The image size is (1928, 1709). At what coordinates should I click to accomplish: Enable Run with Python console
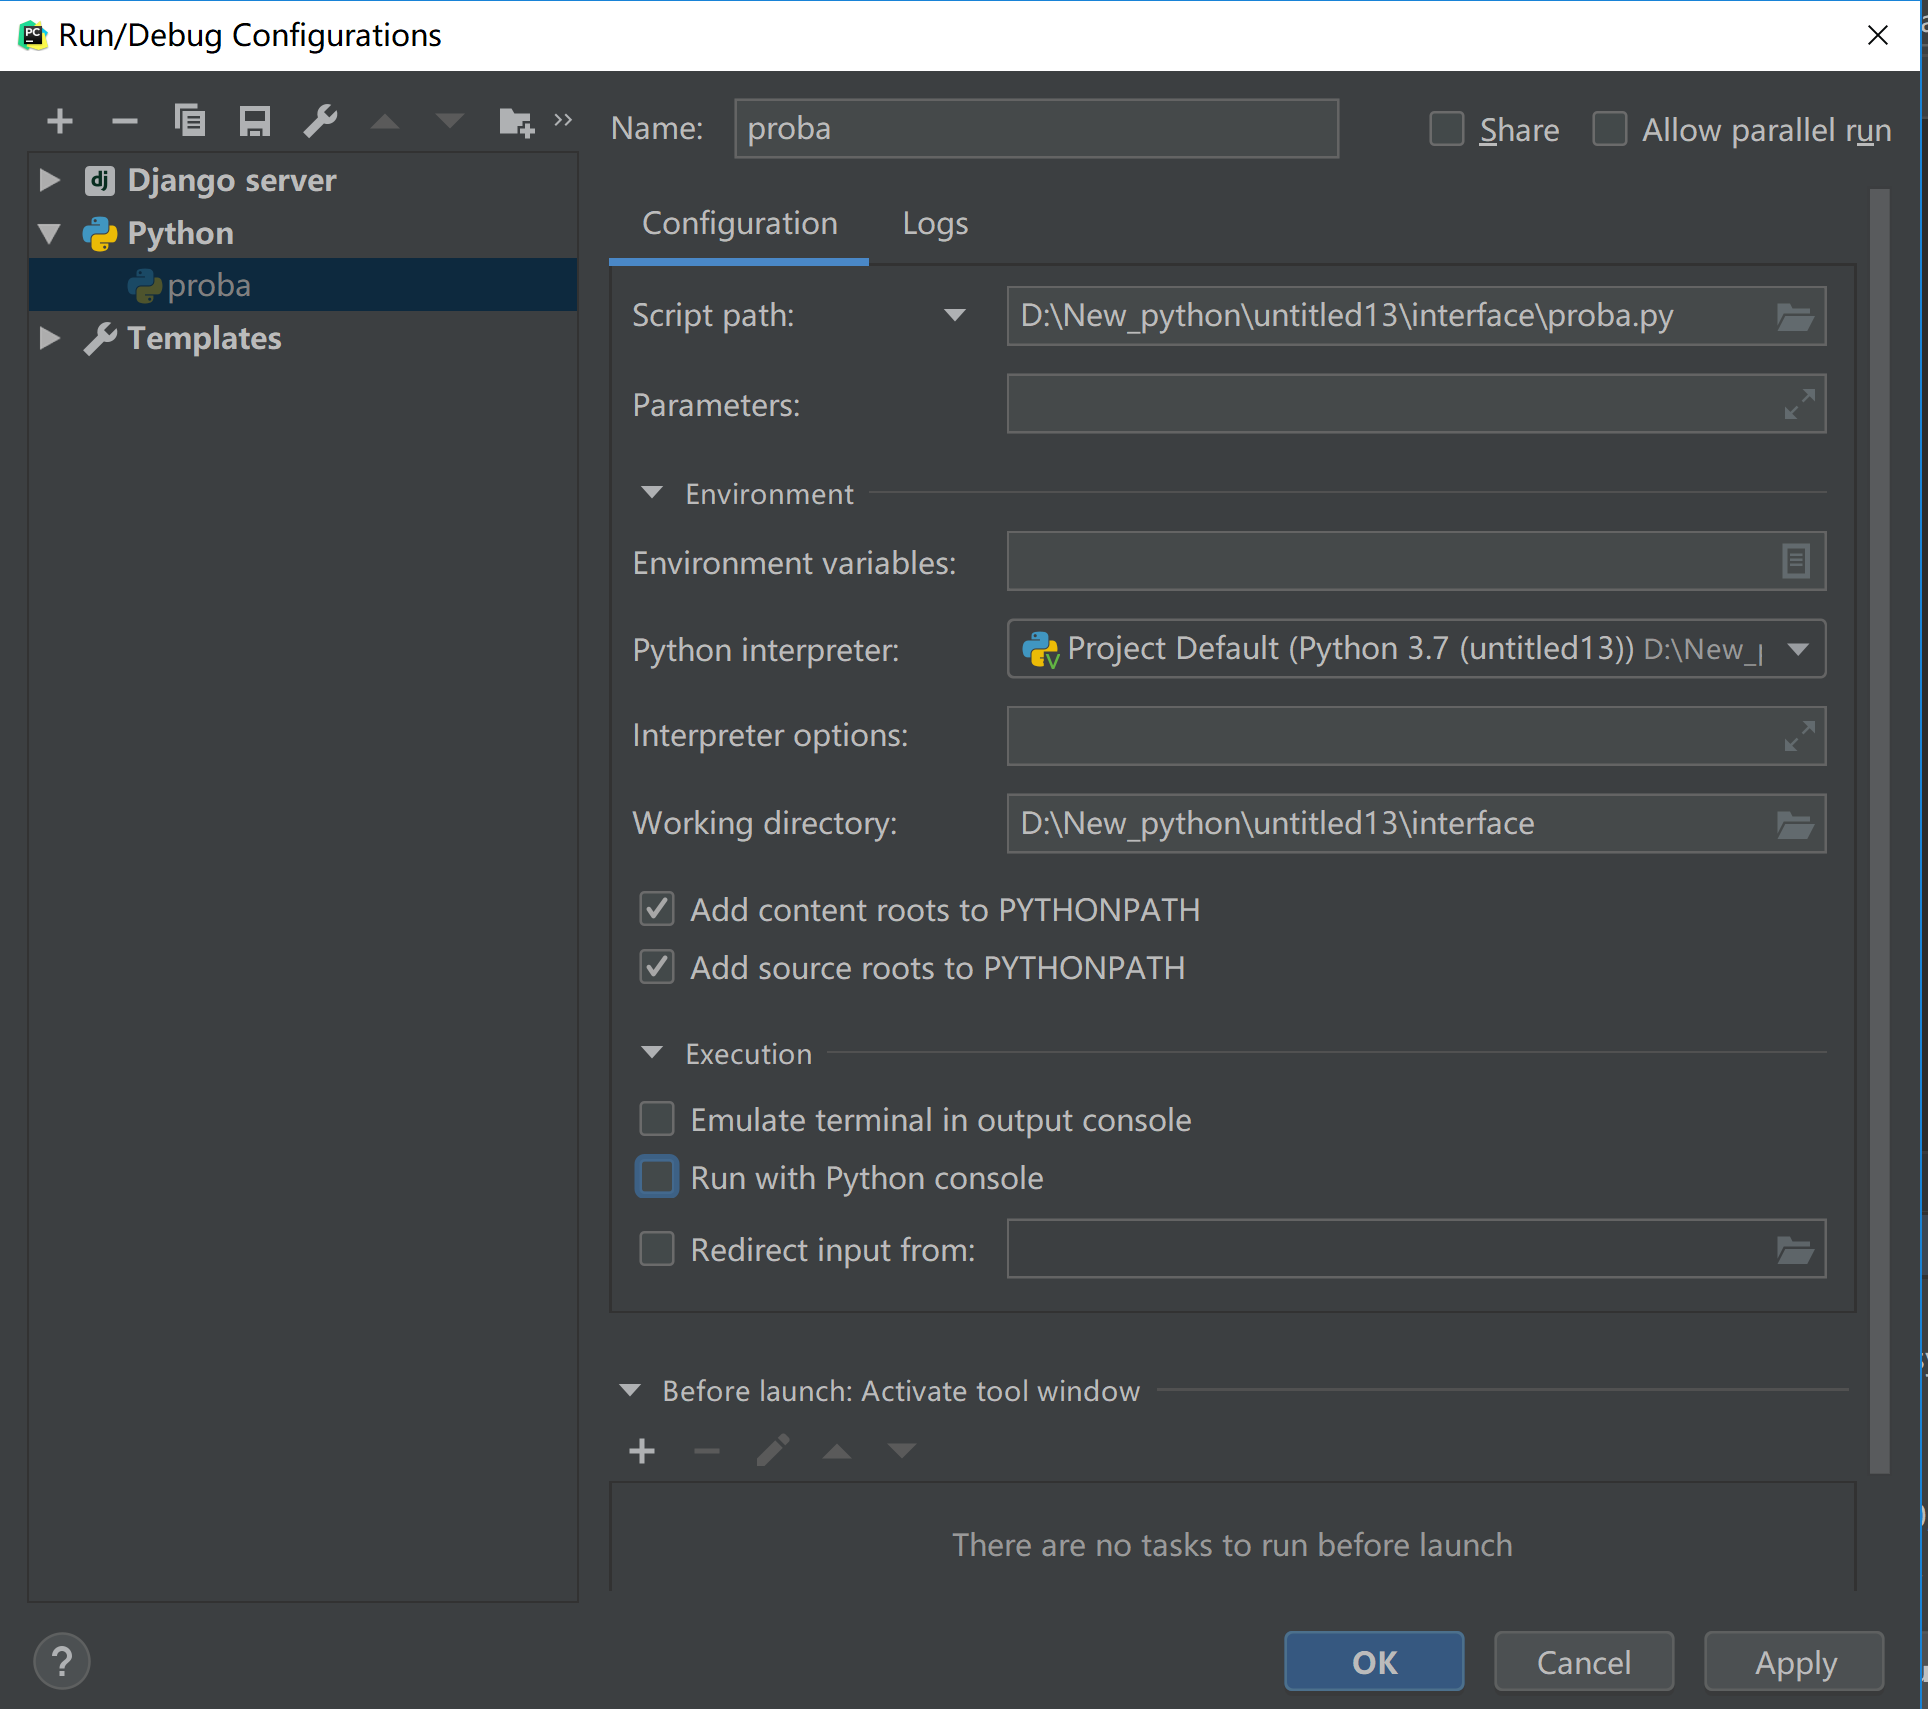656,1177
